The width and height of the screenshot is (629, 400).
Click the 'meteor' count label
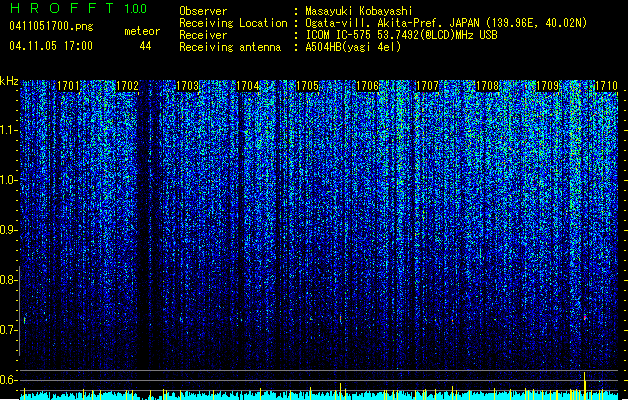[x=142, y=31]
